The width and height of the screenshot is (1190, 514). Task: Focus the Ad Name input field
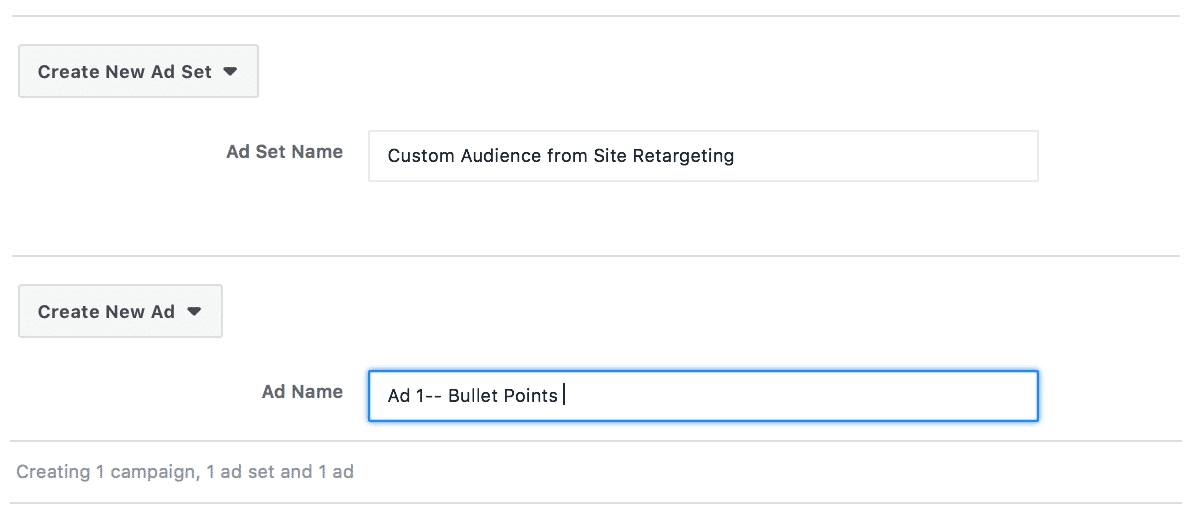pos(703,396)
